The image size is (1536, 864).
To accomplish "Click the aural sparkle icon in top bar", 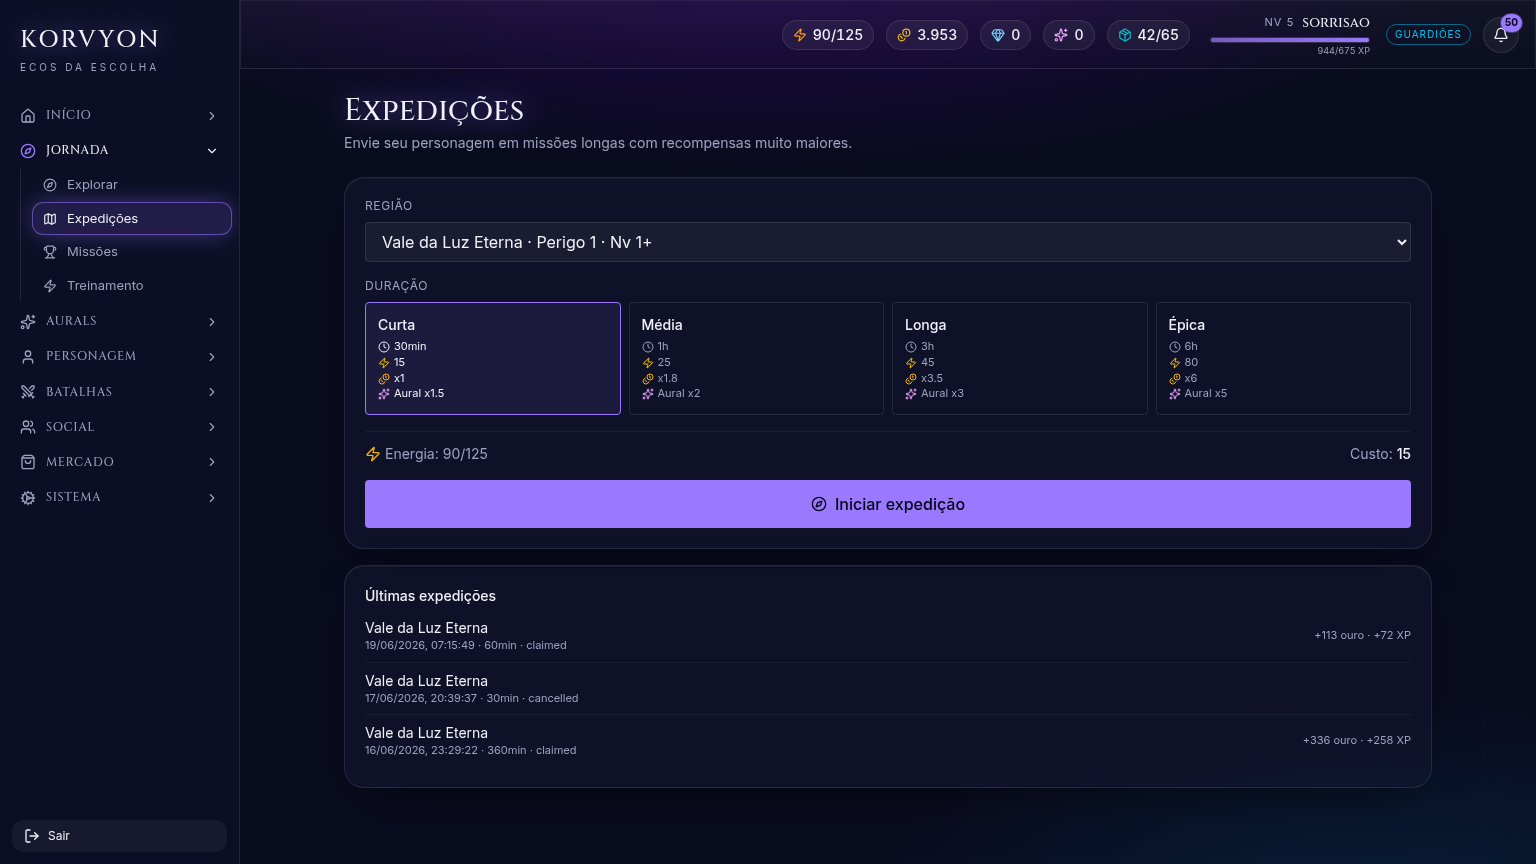I will click(1061, 35).
